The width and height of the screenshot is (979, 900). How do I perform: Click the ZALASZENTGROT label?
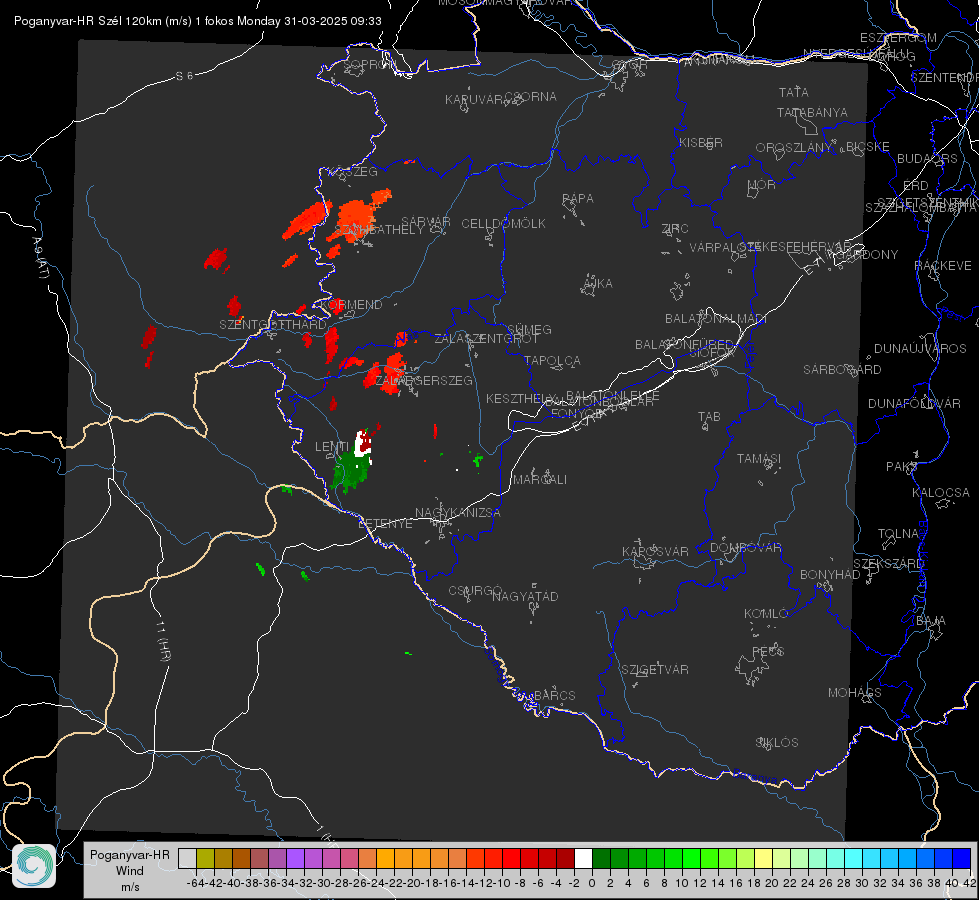coord(486,339)
